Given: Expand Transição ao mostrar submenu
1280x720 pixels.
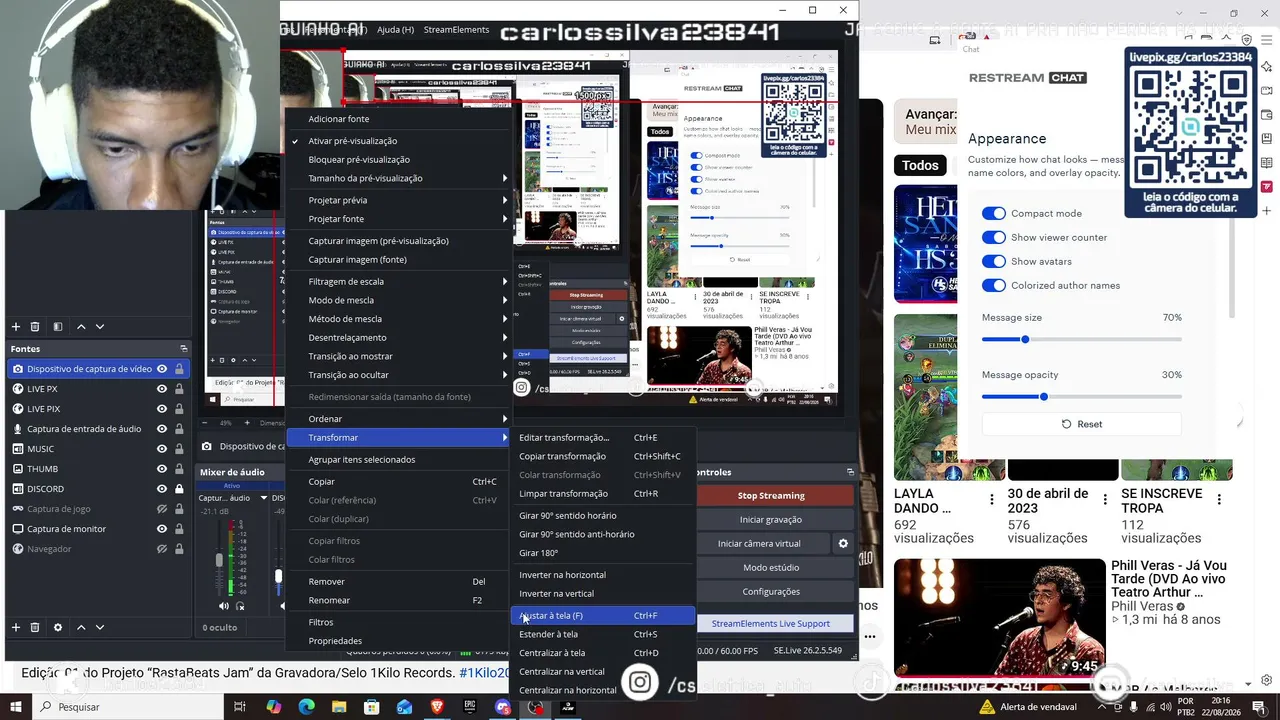Looking at the screenshot, I should click(x=398, y=356).
